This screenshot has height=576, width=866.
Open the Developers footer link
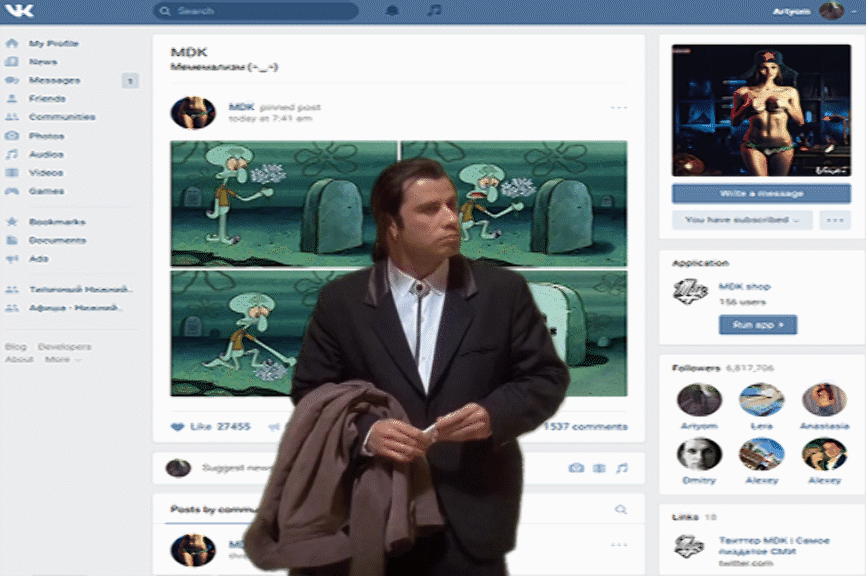point(64,346)
